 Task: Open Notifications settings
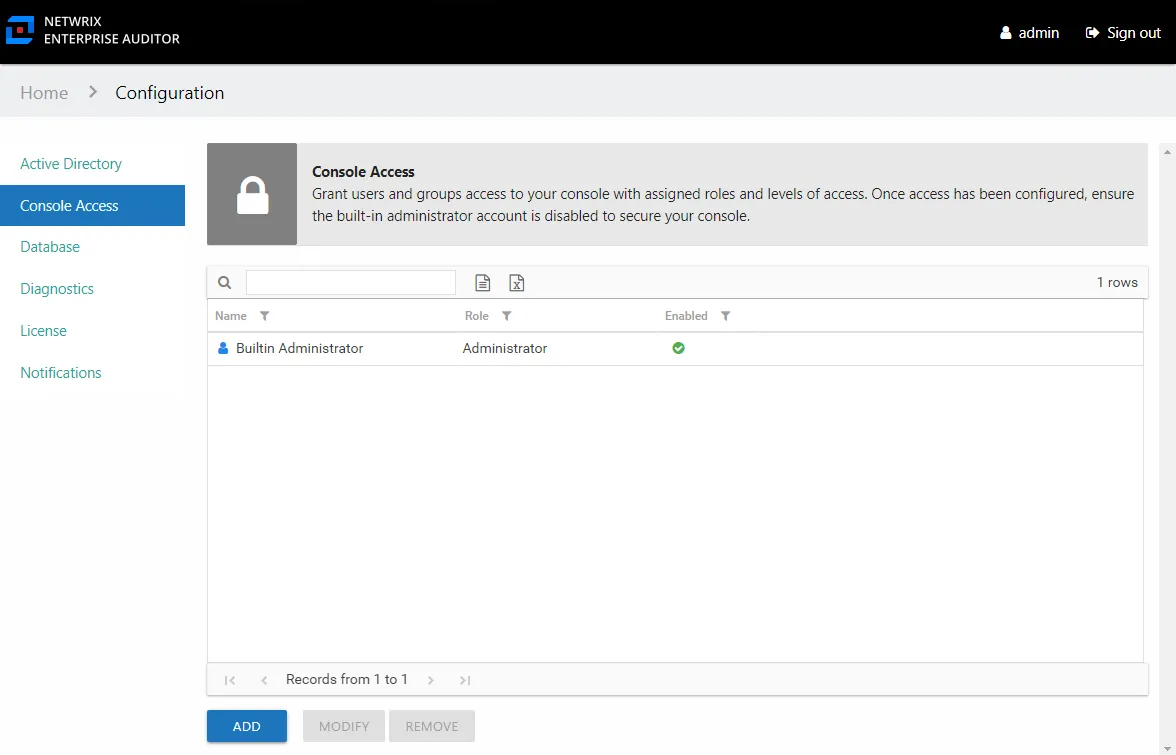[x=61, y=373]
